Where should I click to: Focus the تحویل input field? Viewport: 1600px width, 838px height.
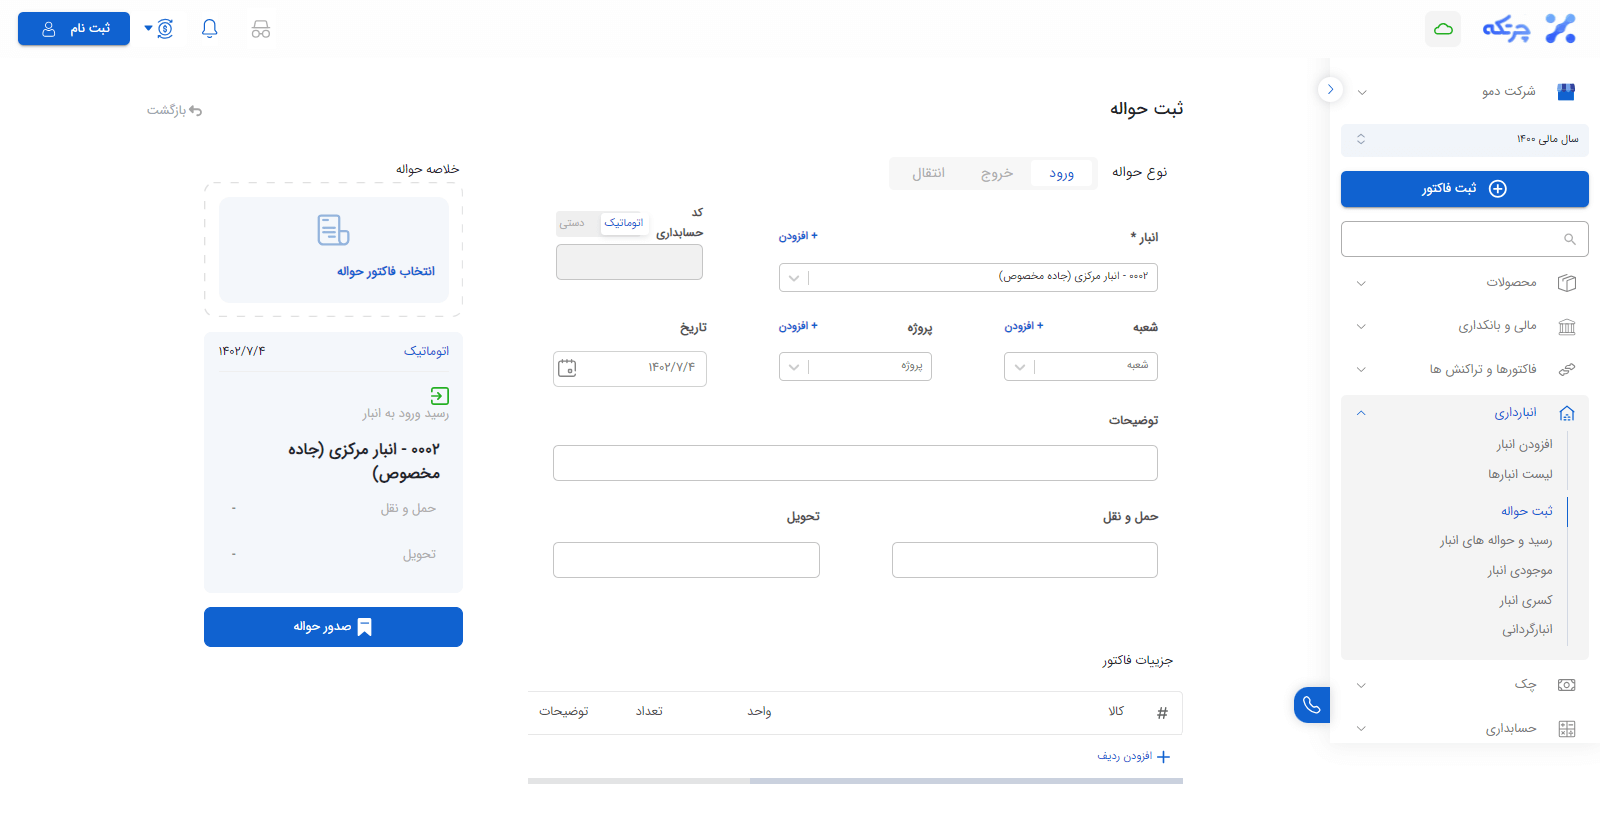point(686,560)
